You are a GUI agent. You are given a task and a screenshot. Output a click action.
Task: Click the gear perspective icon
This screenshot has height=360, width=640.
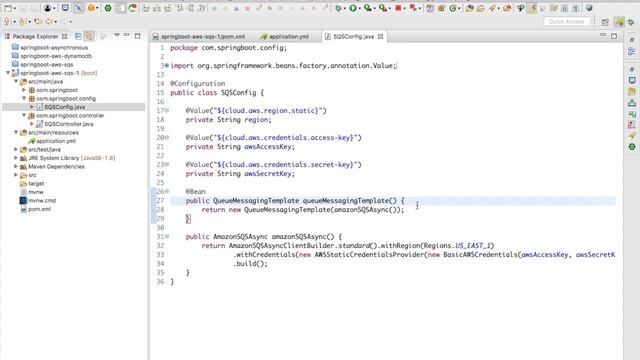click(x=631, y=22)
